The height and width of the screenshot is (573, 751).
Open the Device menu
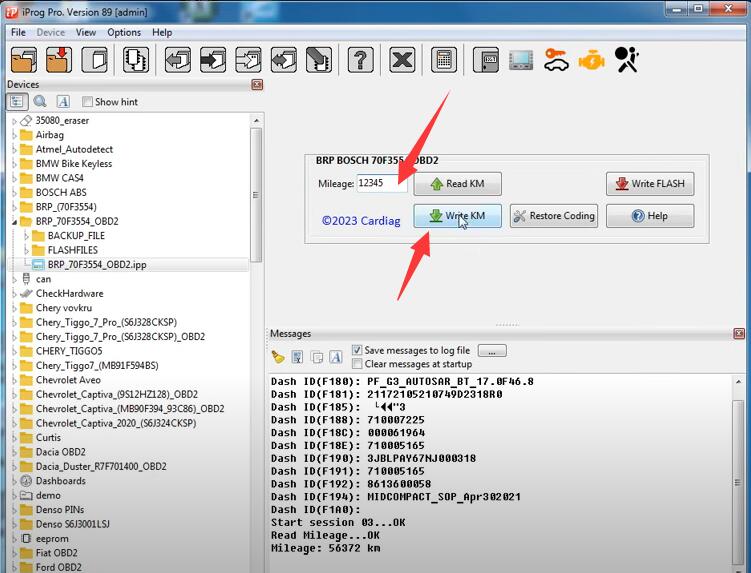click(x=50, y=33)
